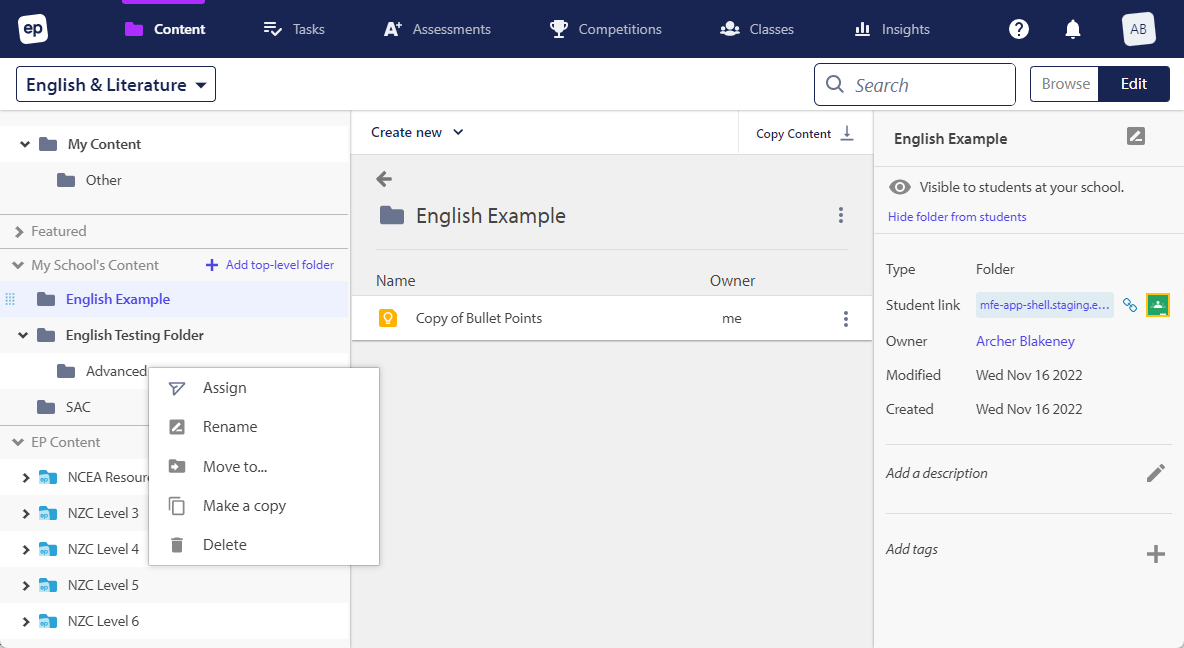1184x648 pixels.
Task: Open the English & Literature subject dropdown
Action: (x=116, y=85)
